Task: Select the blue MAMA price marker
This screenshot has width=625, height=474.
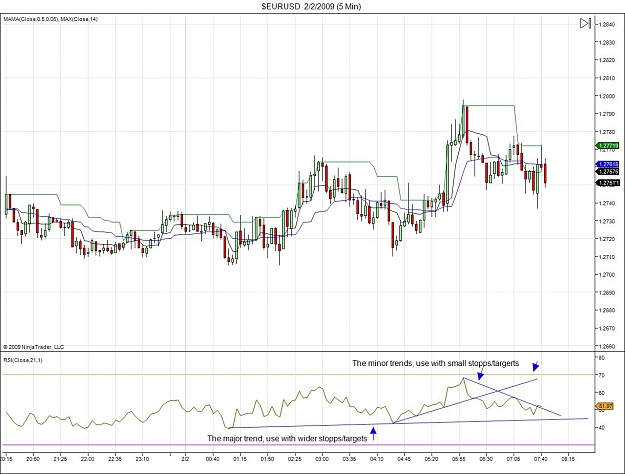Action: point(607,164)
